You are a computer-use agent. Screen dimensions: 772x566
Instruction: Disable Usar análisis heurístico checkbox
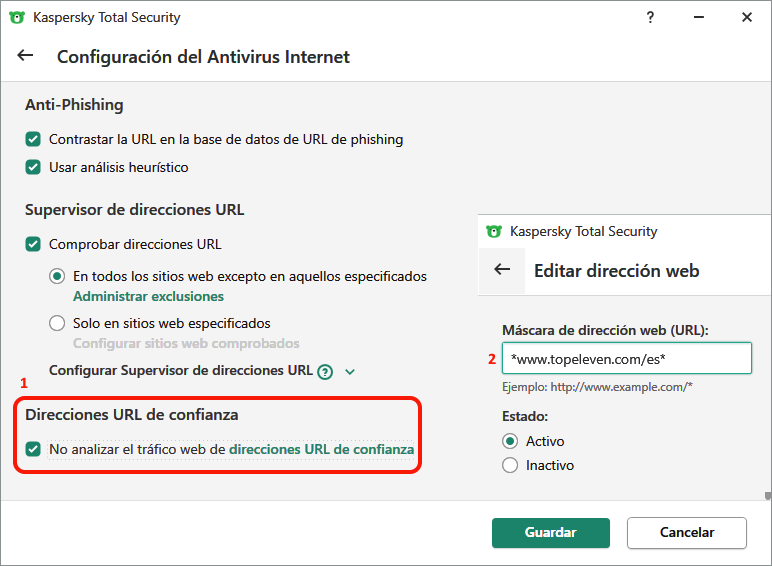pos(33,167)
